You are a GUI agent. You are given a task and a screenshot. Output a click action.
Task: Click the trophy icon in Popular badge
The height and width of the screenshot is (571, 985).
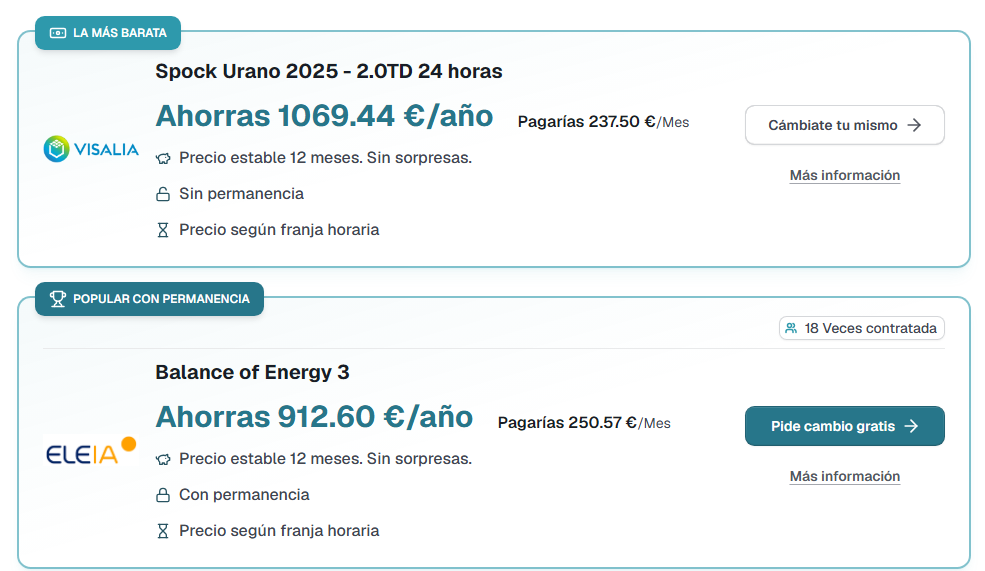click(x=58, y=299)
